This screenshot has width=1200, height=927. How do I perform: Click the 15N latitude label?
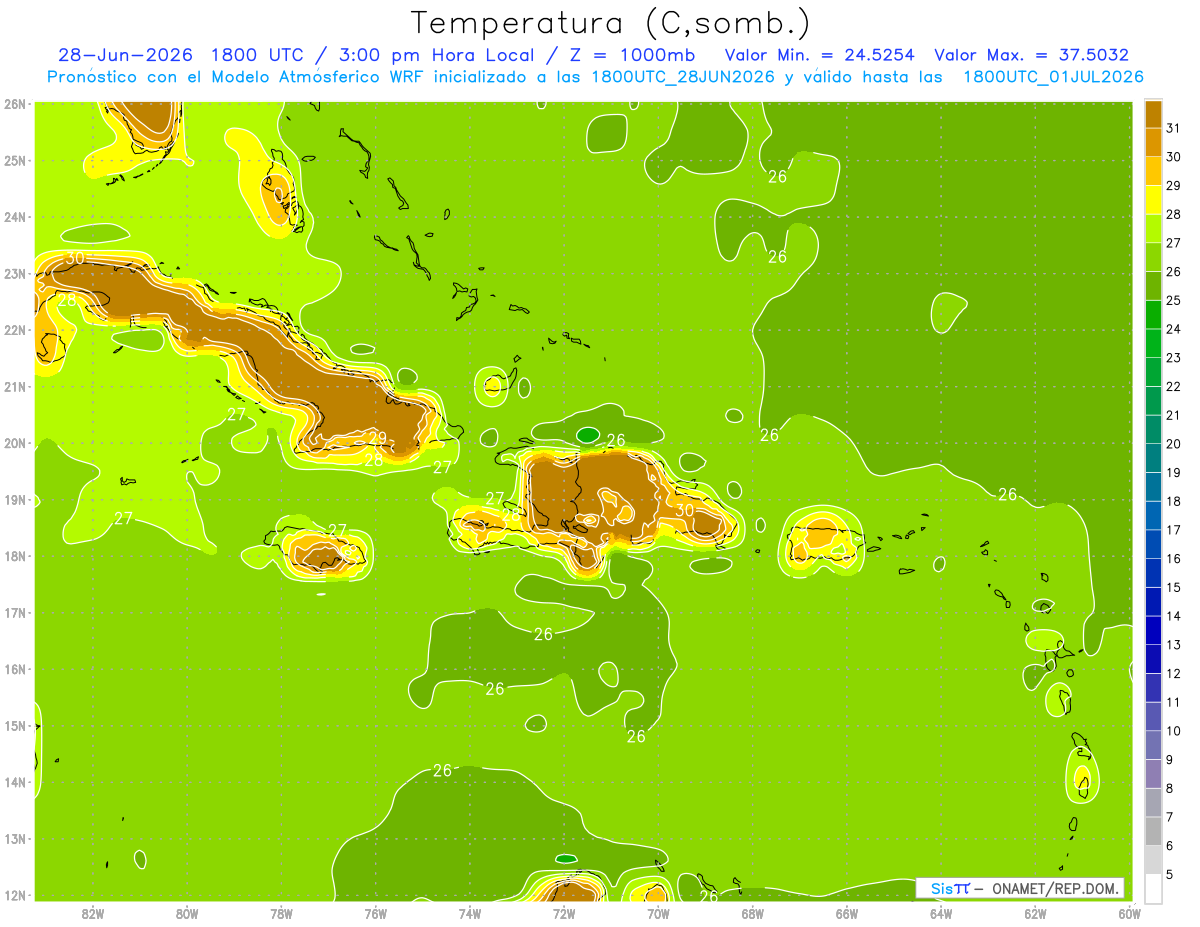pyautogui.click(x=14, y=725)
